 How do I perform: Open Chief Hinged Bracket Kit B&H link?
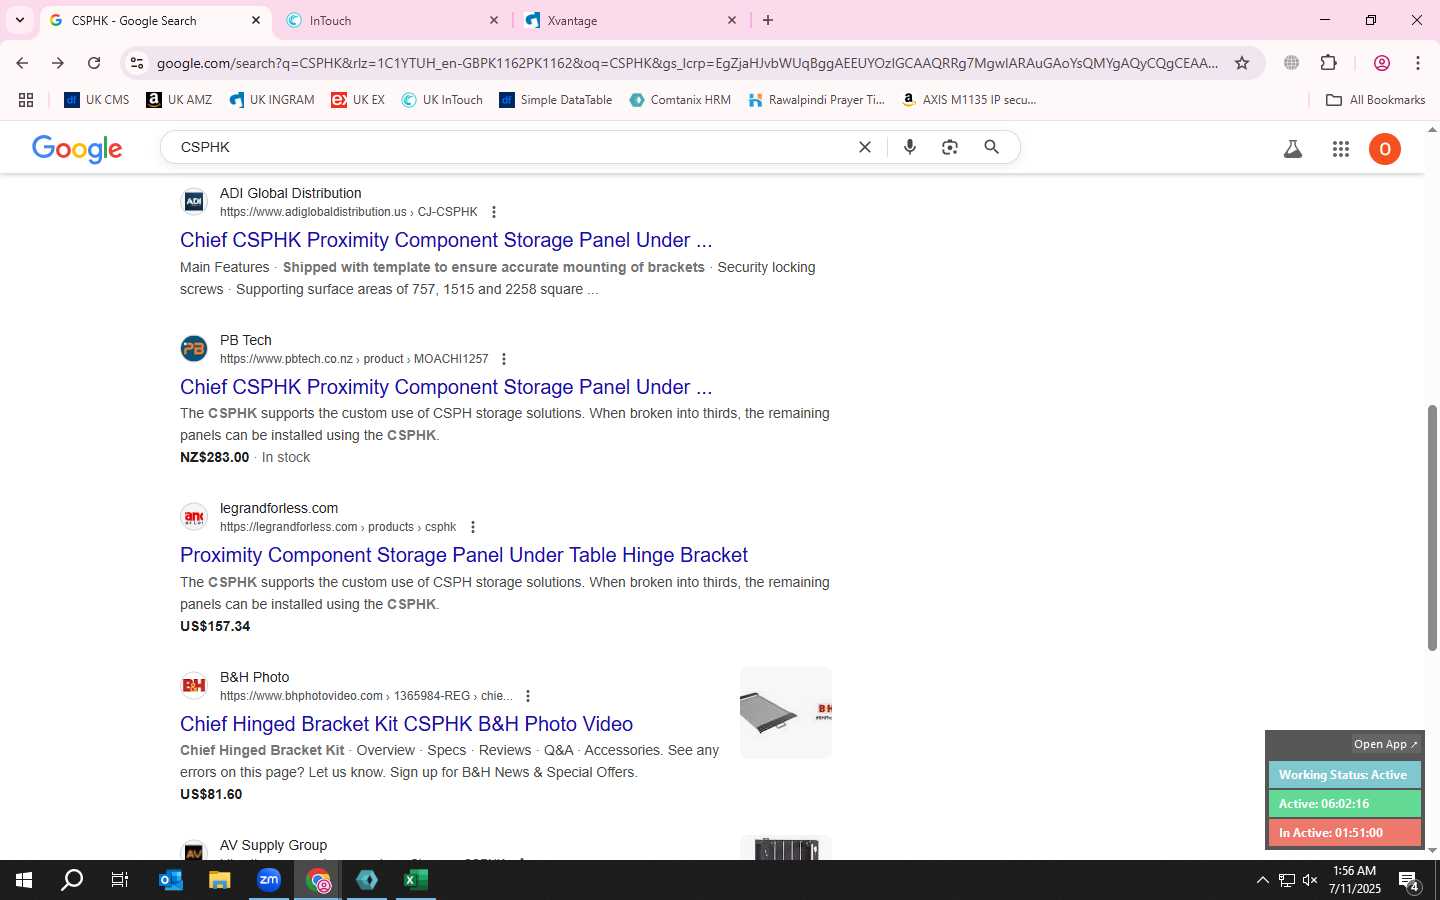[x=406, y=724]
